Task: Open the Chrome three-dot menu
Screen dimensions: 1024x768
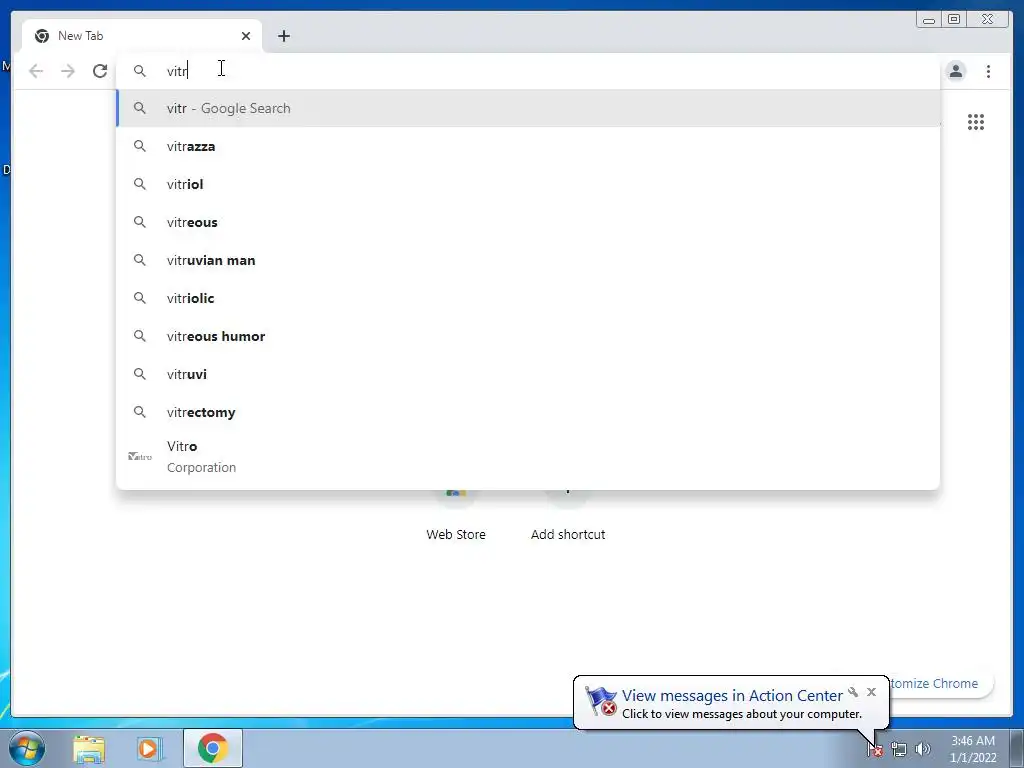Action: (988, 71)
